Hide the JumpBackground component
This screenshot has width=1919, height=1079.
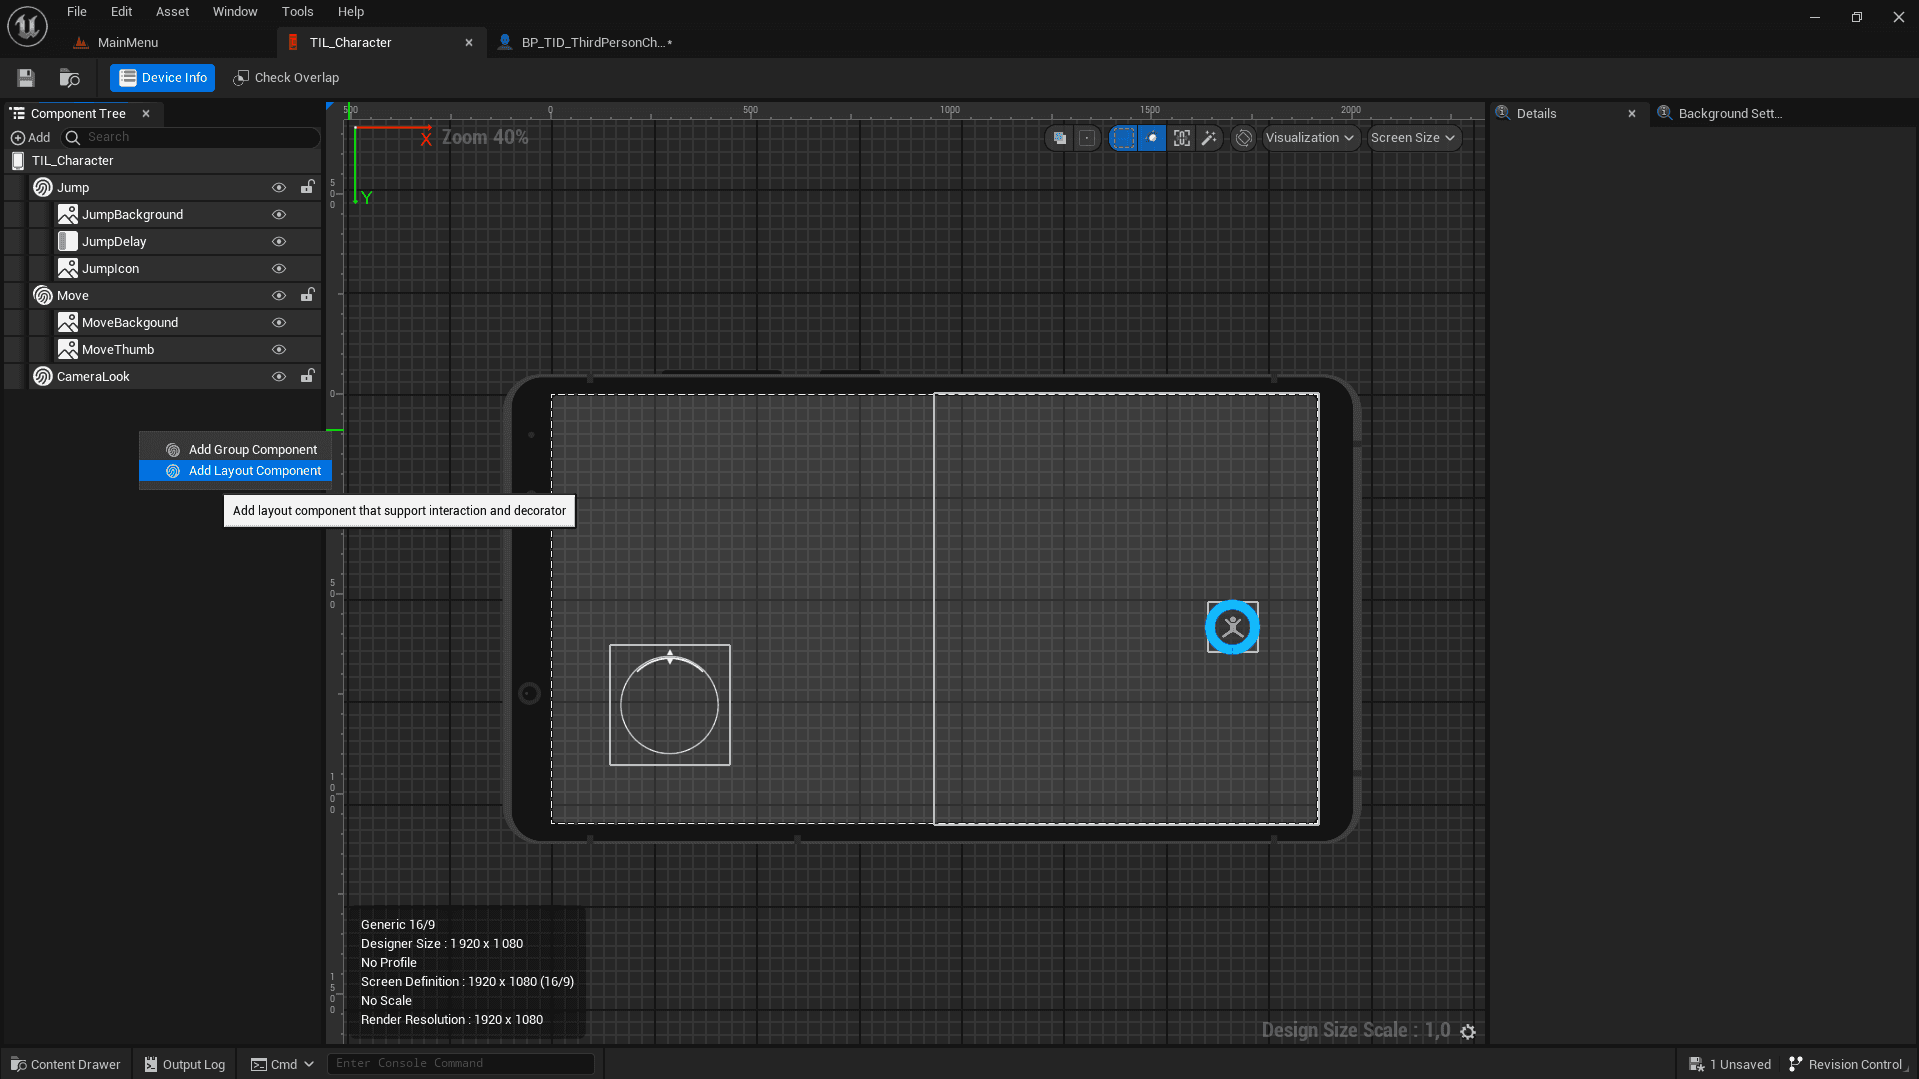coord(279,215)
